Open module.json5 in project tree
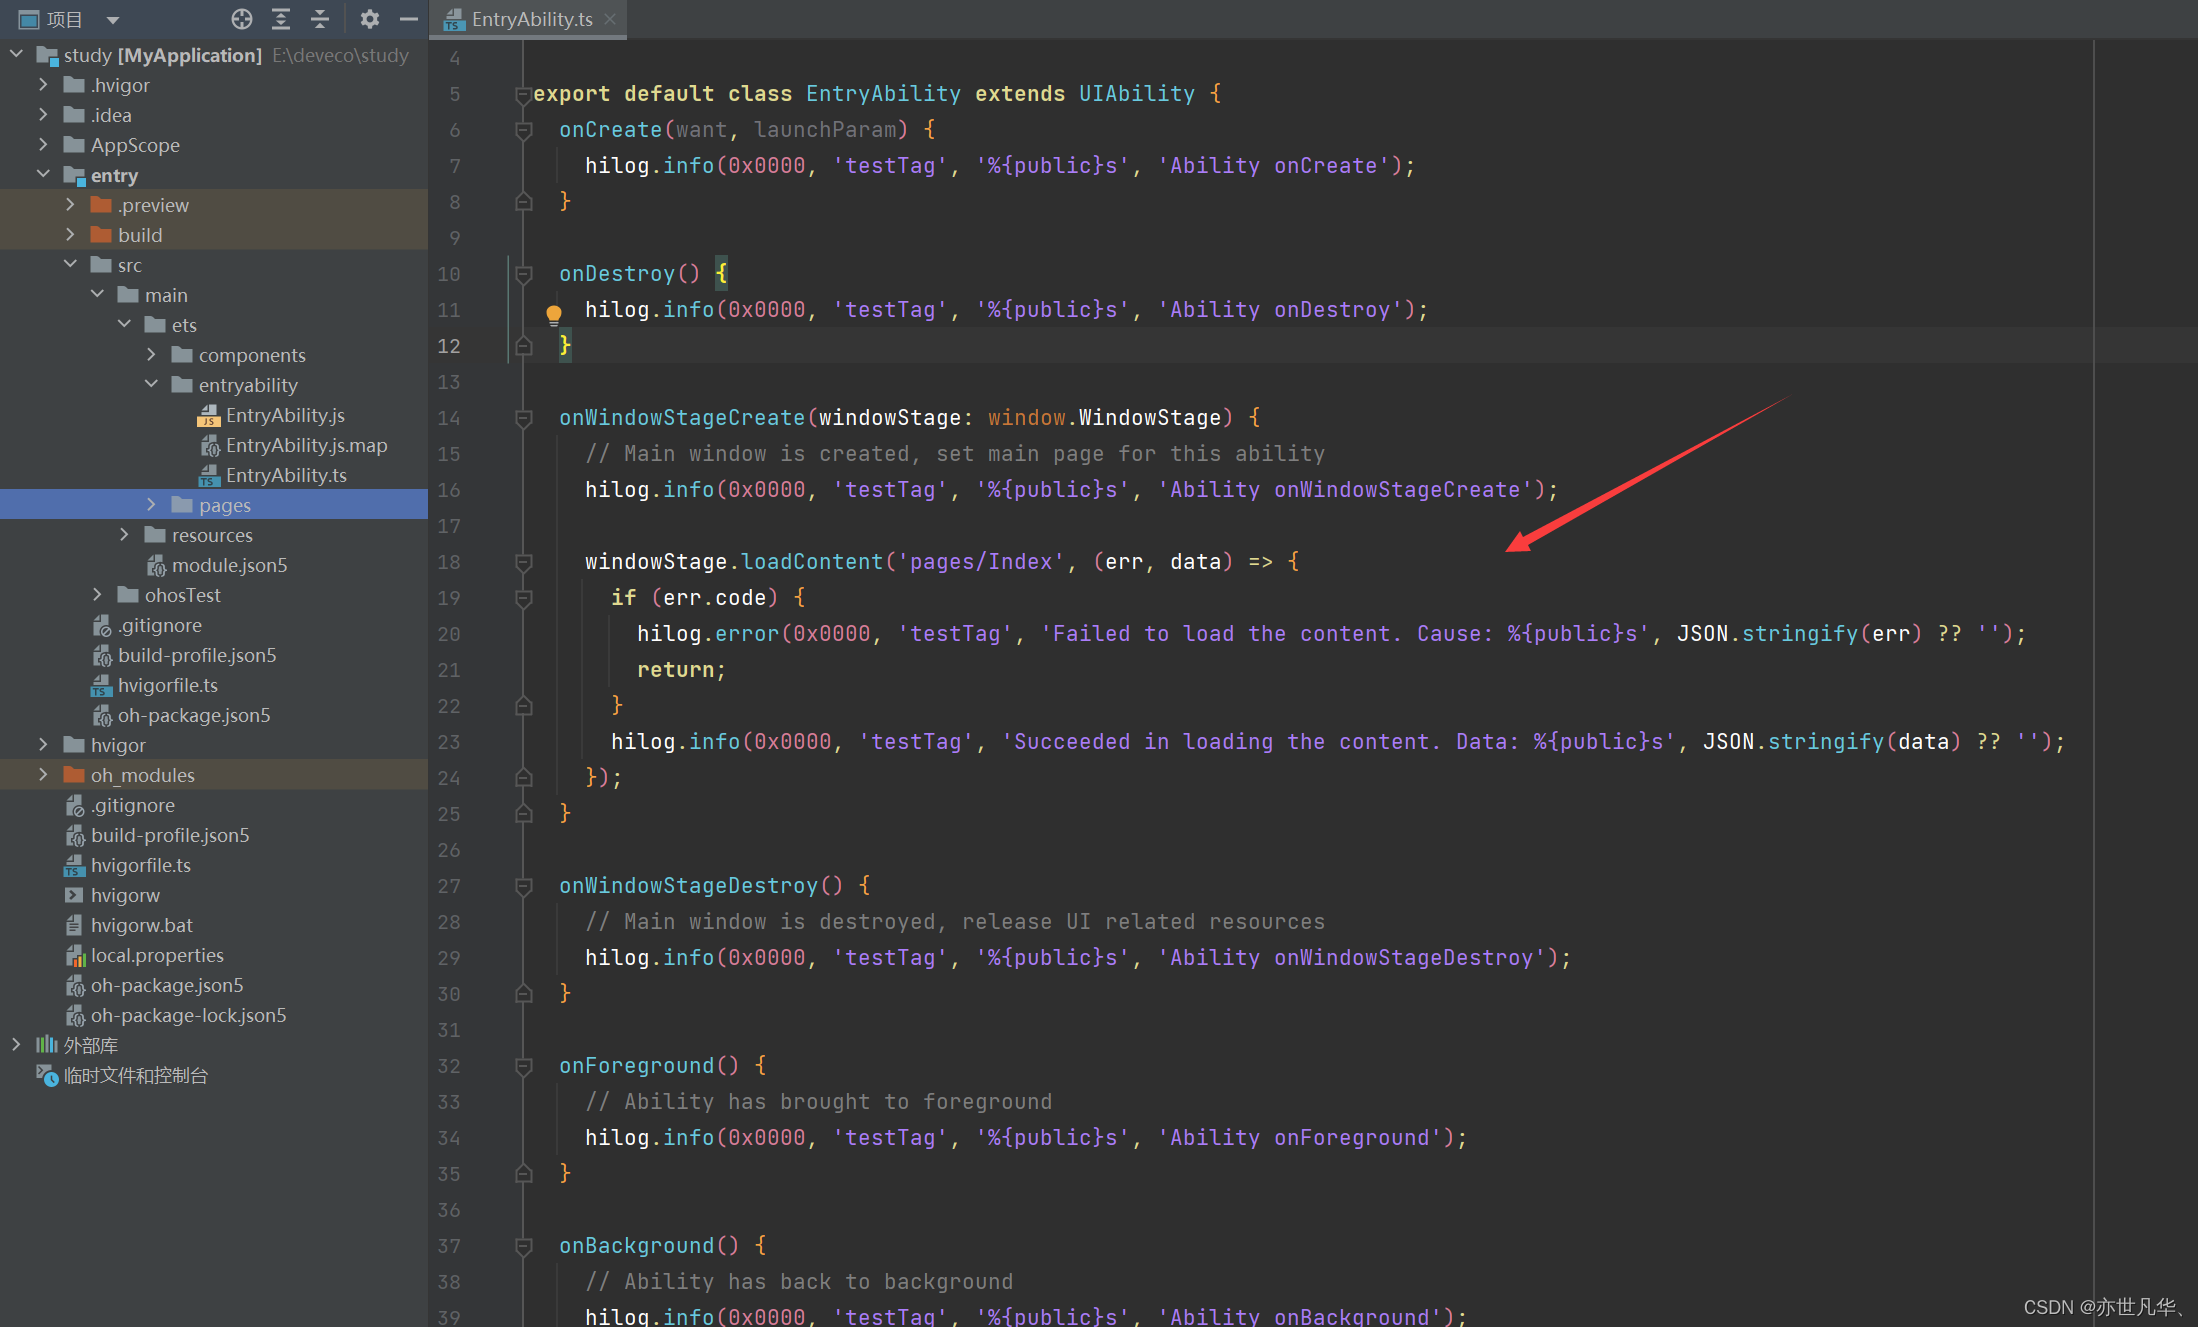Screen dimensions: 2198x1327 (229, 565)
